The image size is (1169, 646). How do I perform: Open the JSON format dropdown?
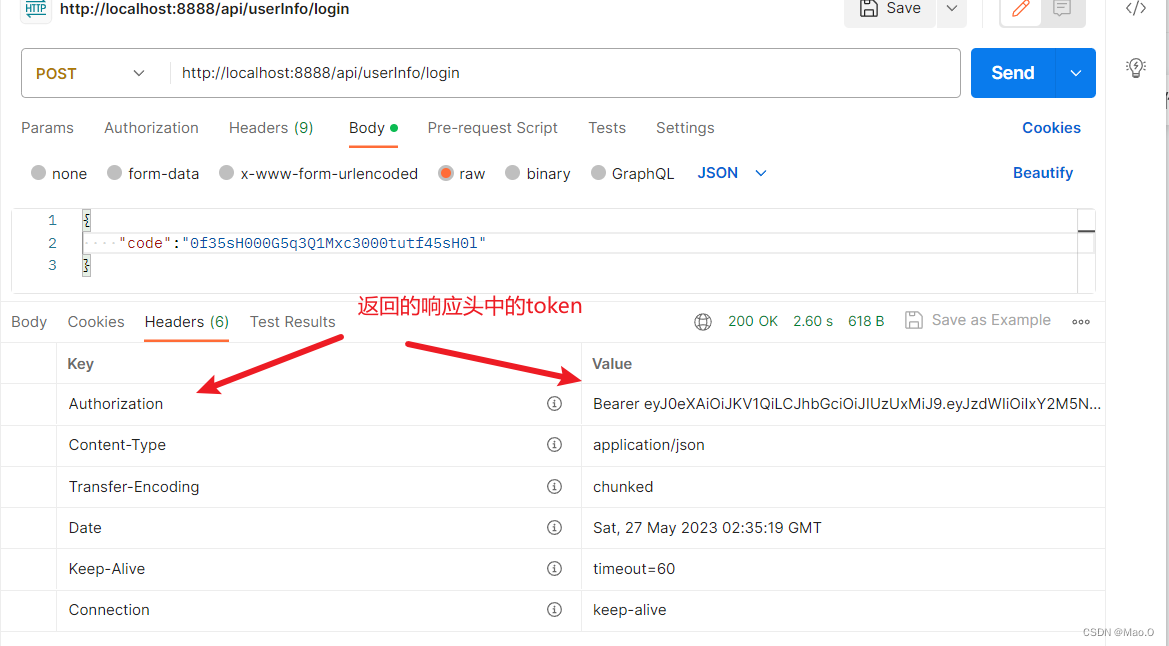pos(731,173)
